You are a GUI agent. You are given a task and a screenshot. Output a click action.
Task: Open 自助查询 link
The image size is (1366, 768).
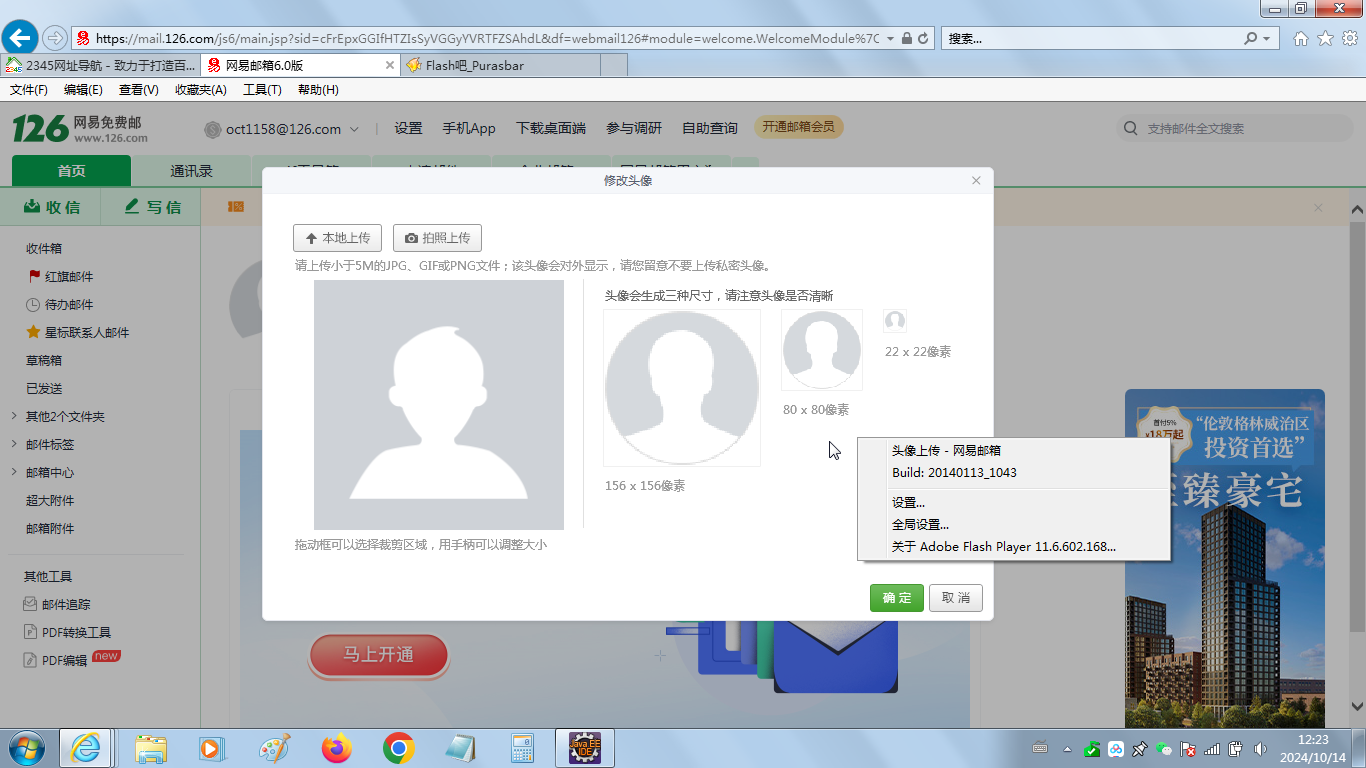coord(710,128)
